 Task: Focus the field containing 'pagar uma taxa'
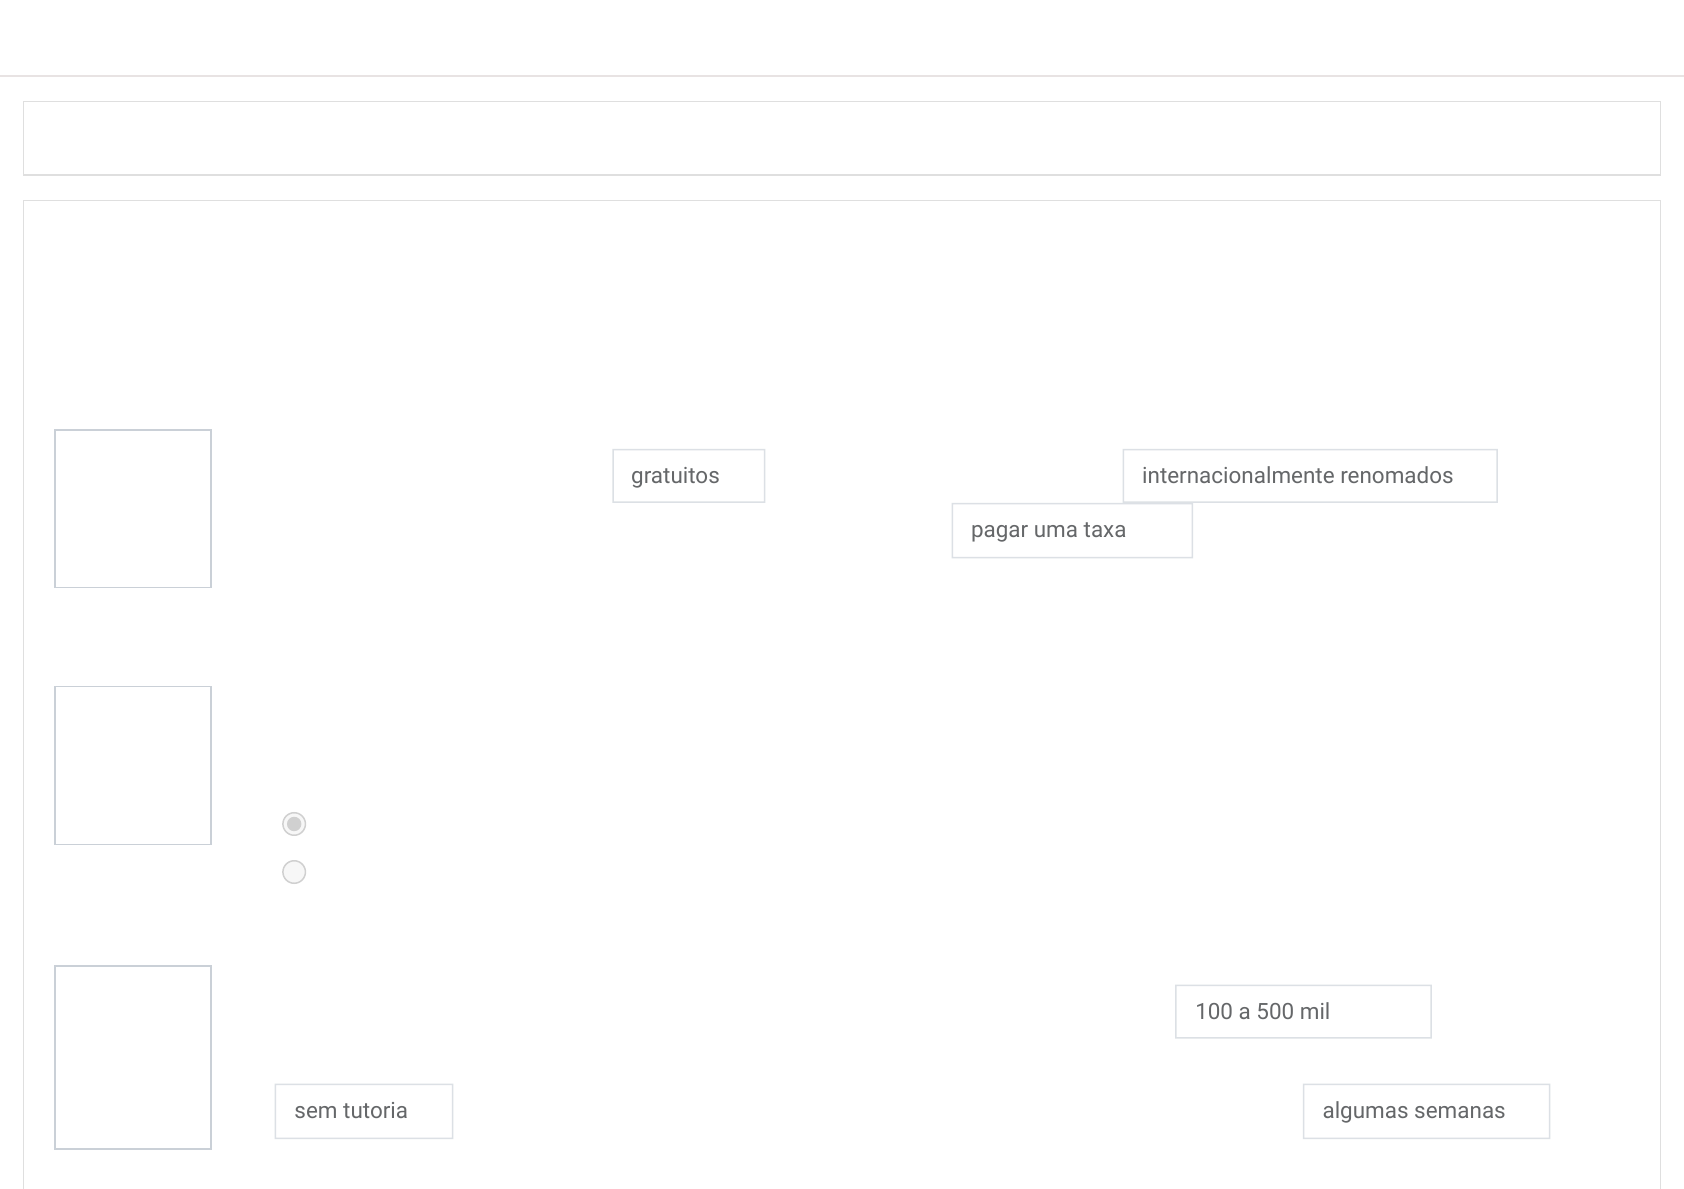pyautogui.click(x=1071, y=530)
